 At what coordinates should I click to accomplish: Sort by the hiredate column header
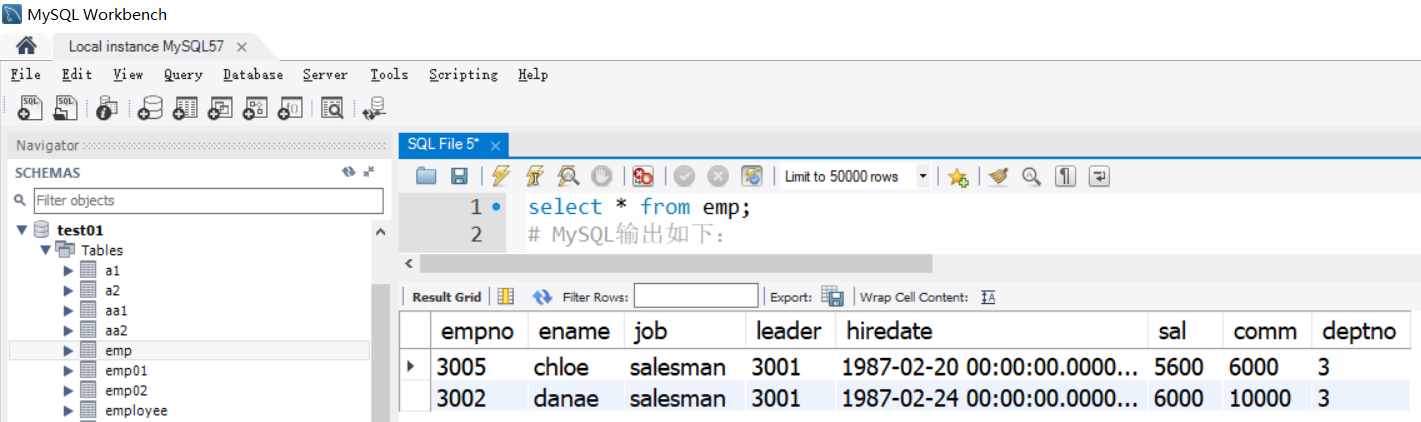click(994, 331)
